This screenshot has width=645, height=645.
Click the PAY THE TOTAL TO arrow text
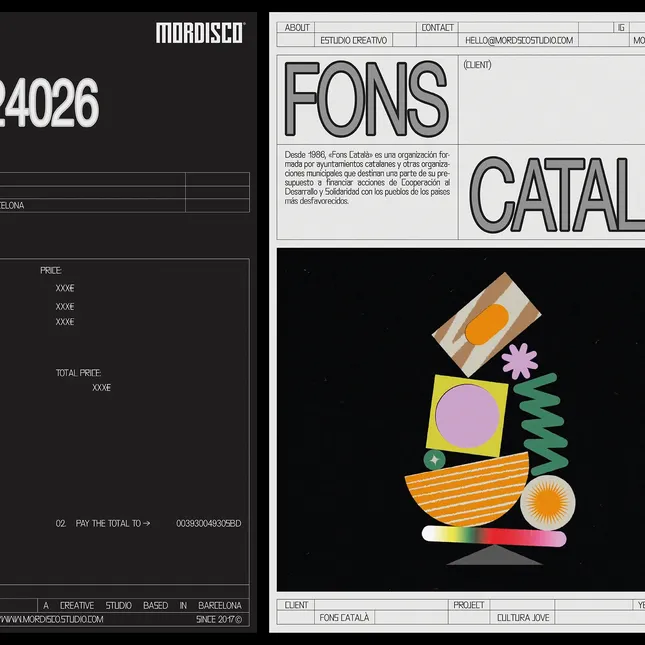tap(113, 523)
